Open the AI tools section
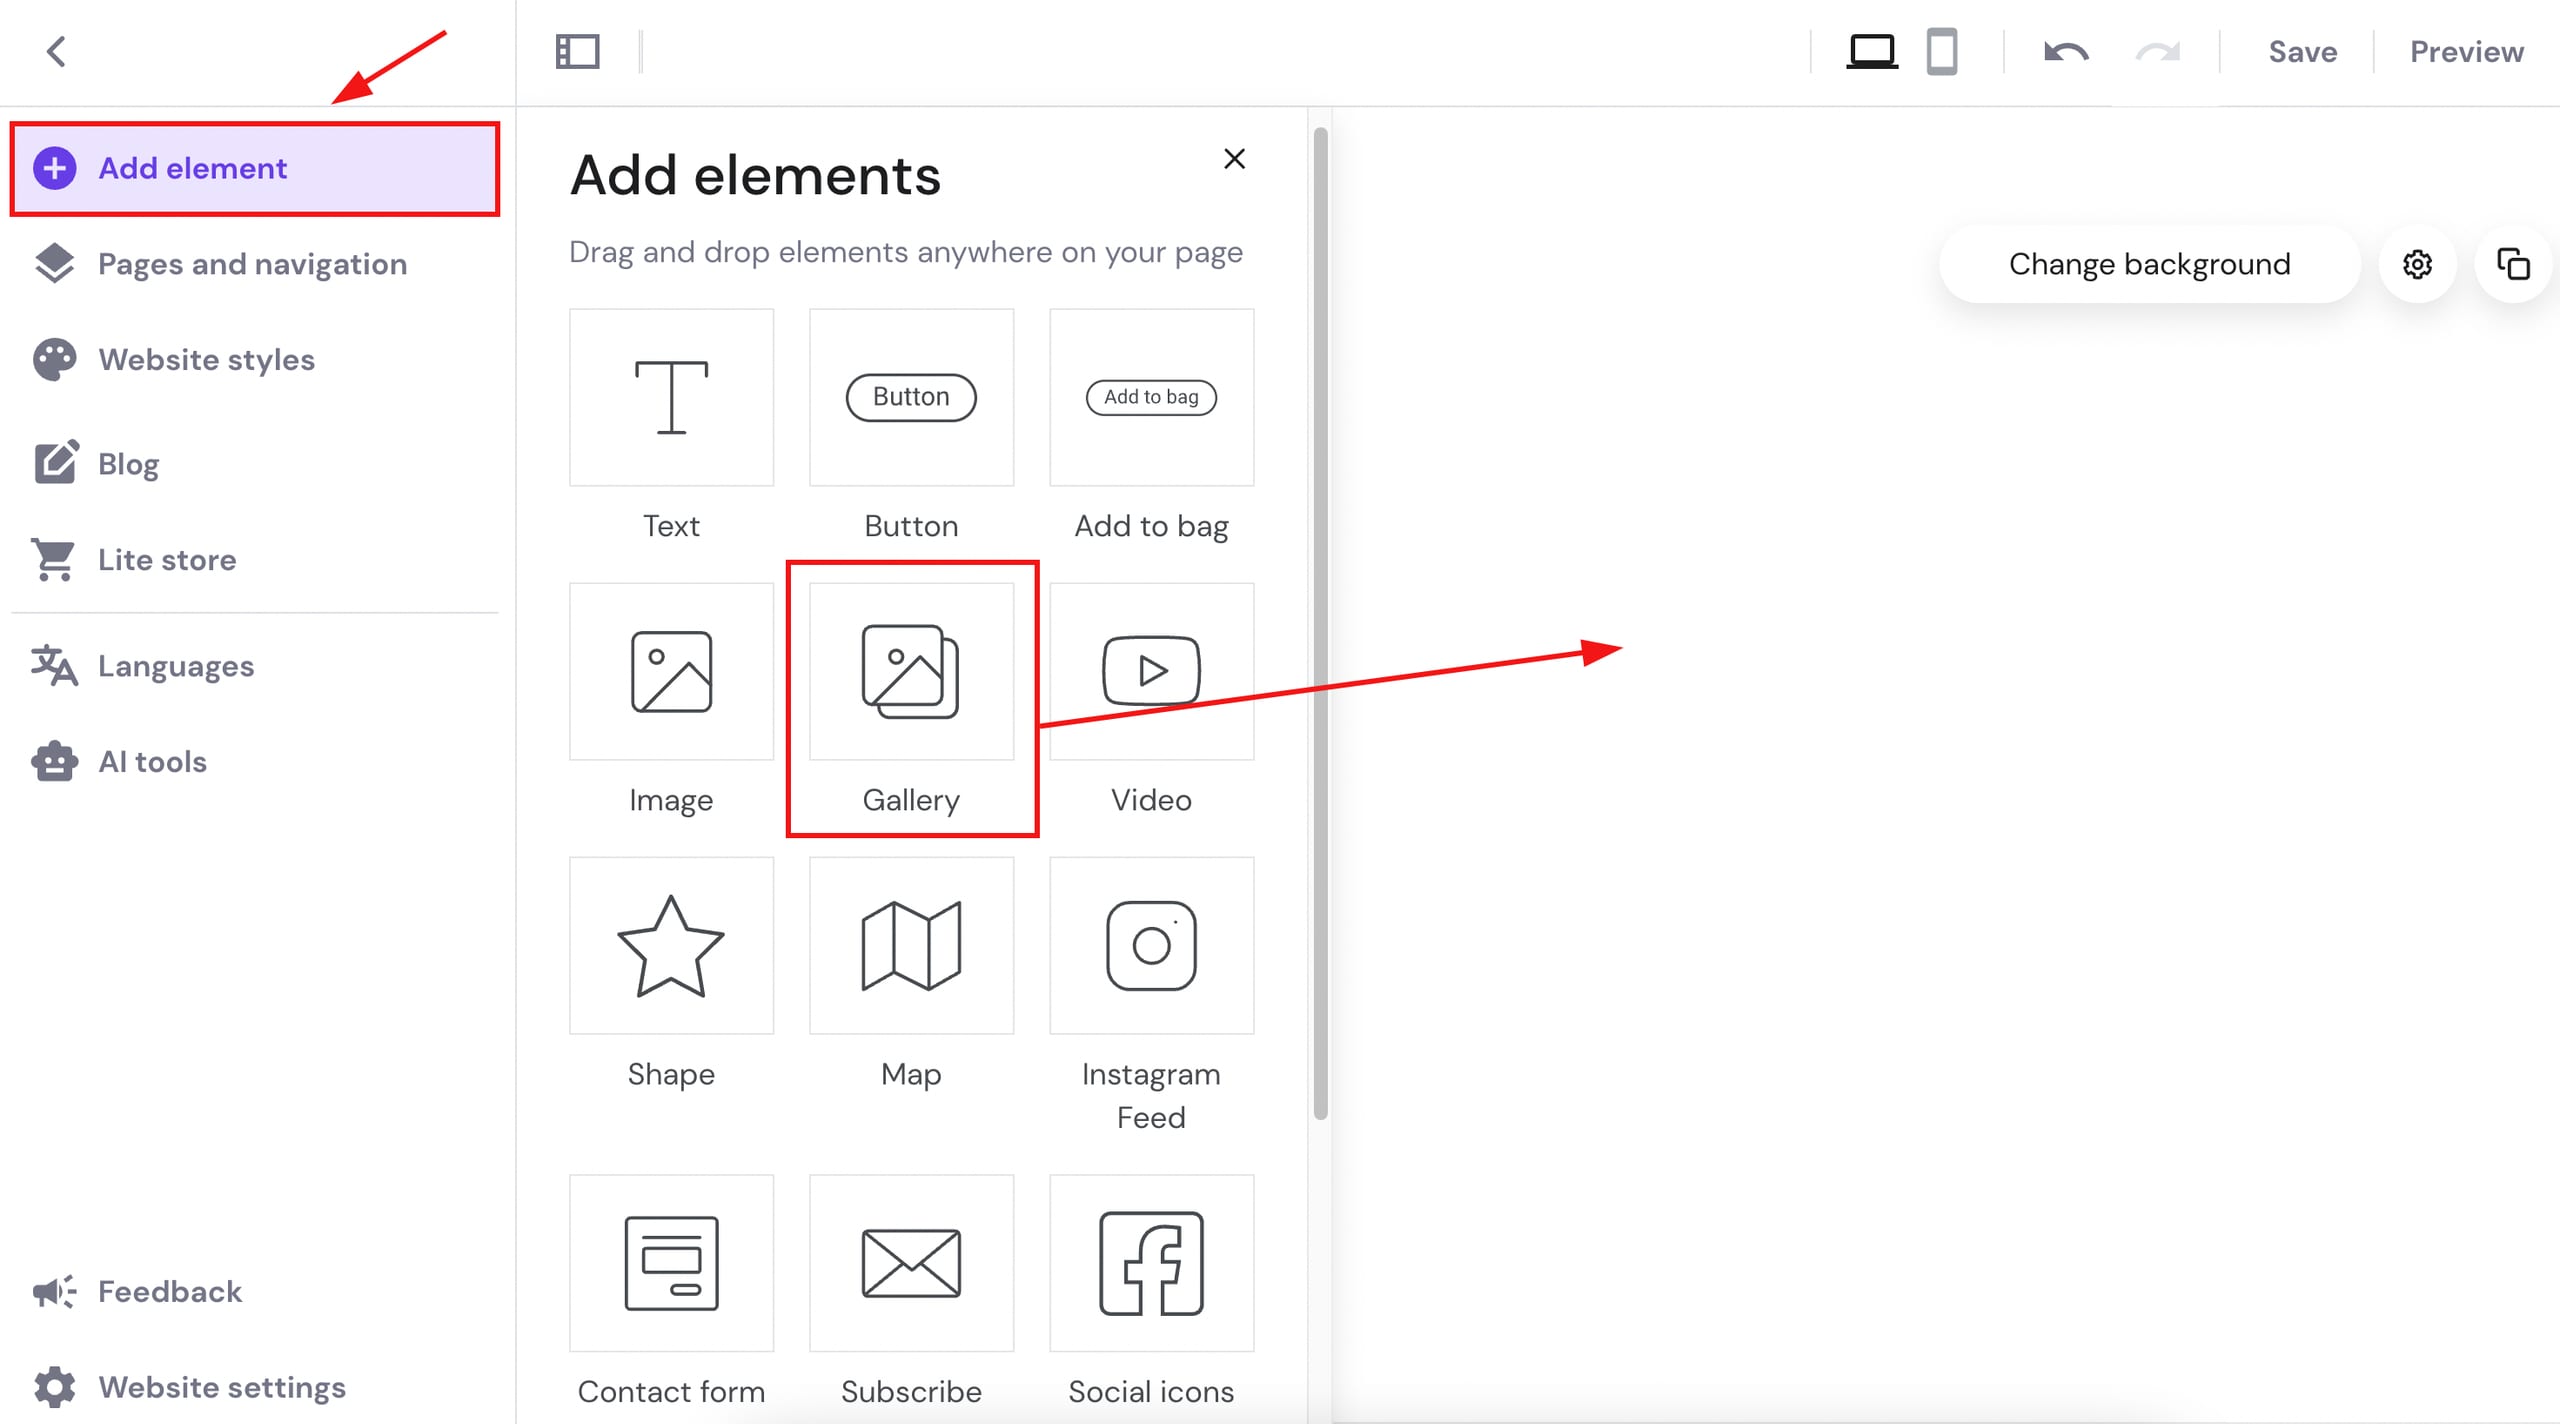This screenshot has width=2560, height=1424. click(x=152, y=762)
